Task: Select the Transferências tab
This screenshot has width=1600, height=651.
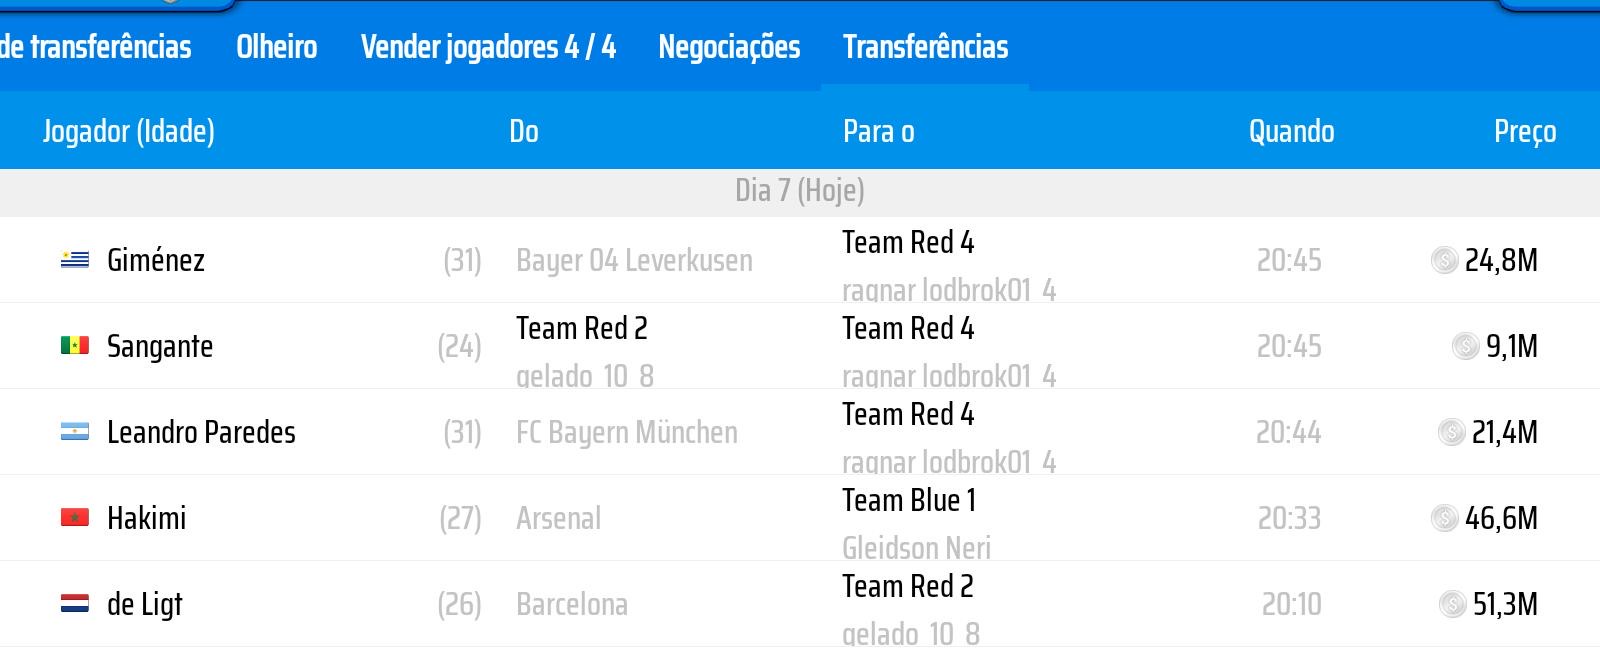Action: (x=925, y=47)
